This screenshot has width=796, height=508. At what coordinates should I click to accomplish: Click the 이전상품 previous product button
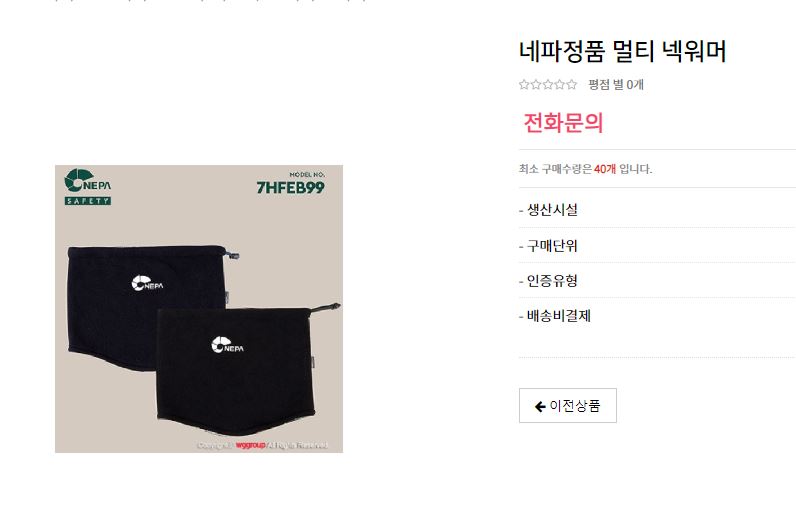click(568, 405)
